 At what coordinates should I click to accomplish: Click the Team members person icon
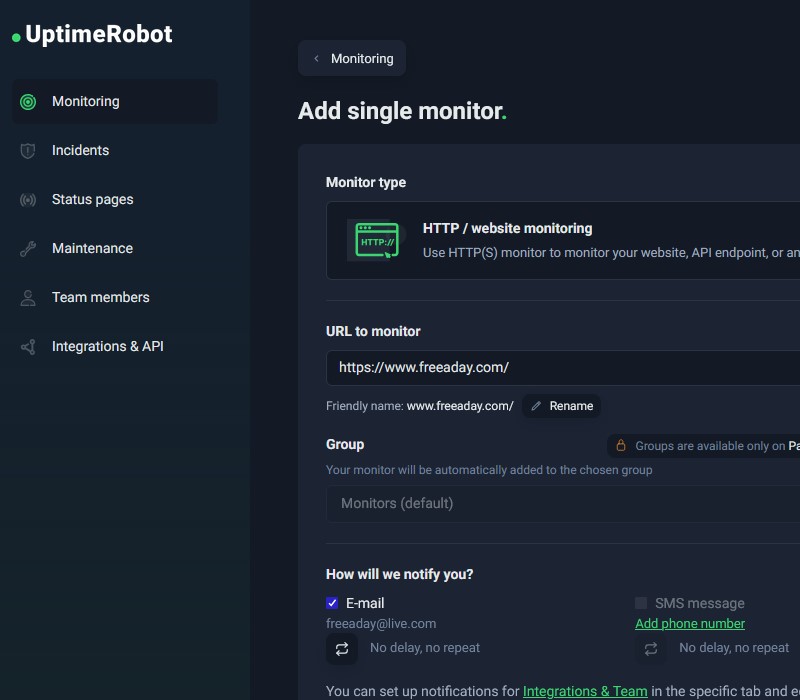click(x=28, y=297)
